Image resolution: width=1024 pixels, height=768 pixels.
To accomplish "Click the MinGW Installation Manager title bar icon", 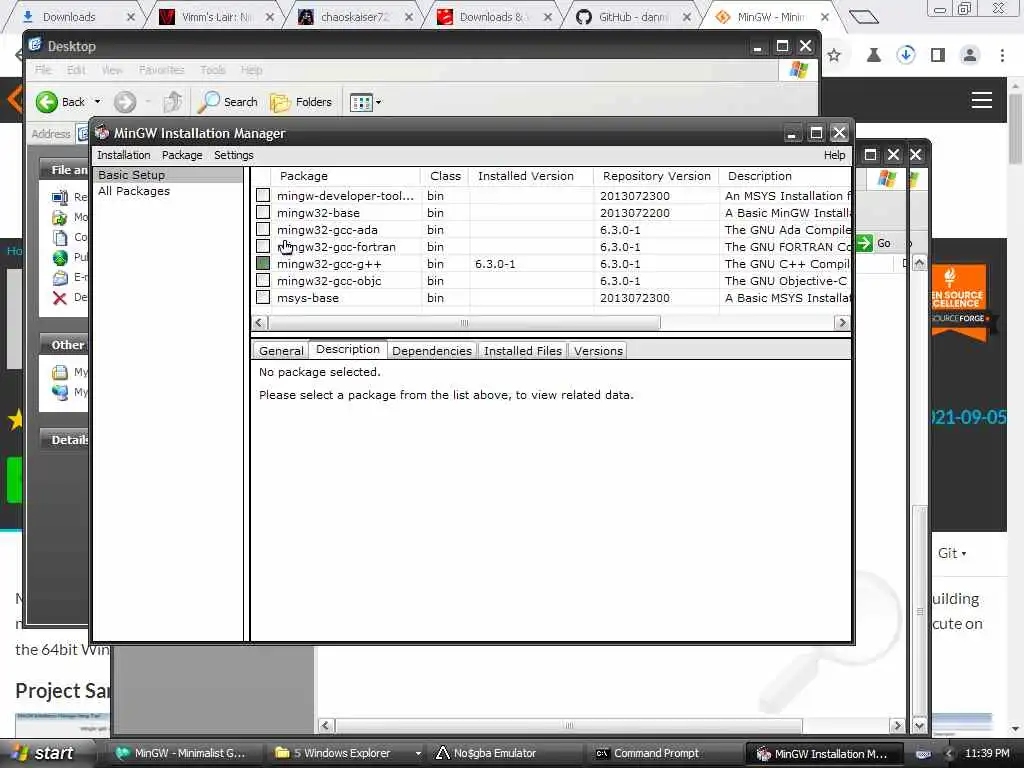I will [102, 133].
